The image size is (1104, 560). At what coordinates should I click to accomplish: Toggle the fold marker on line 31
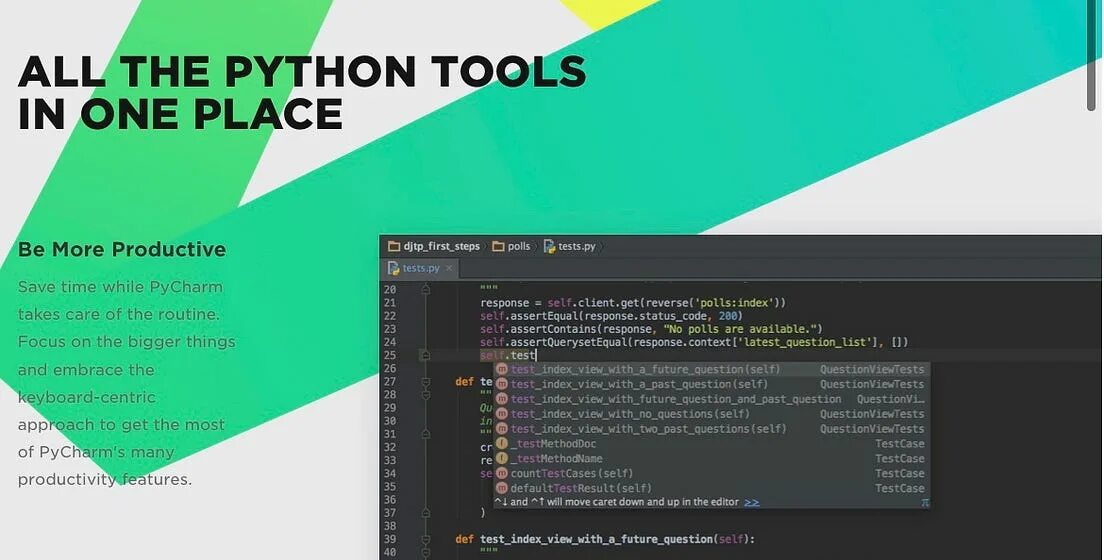425,435
